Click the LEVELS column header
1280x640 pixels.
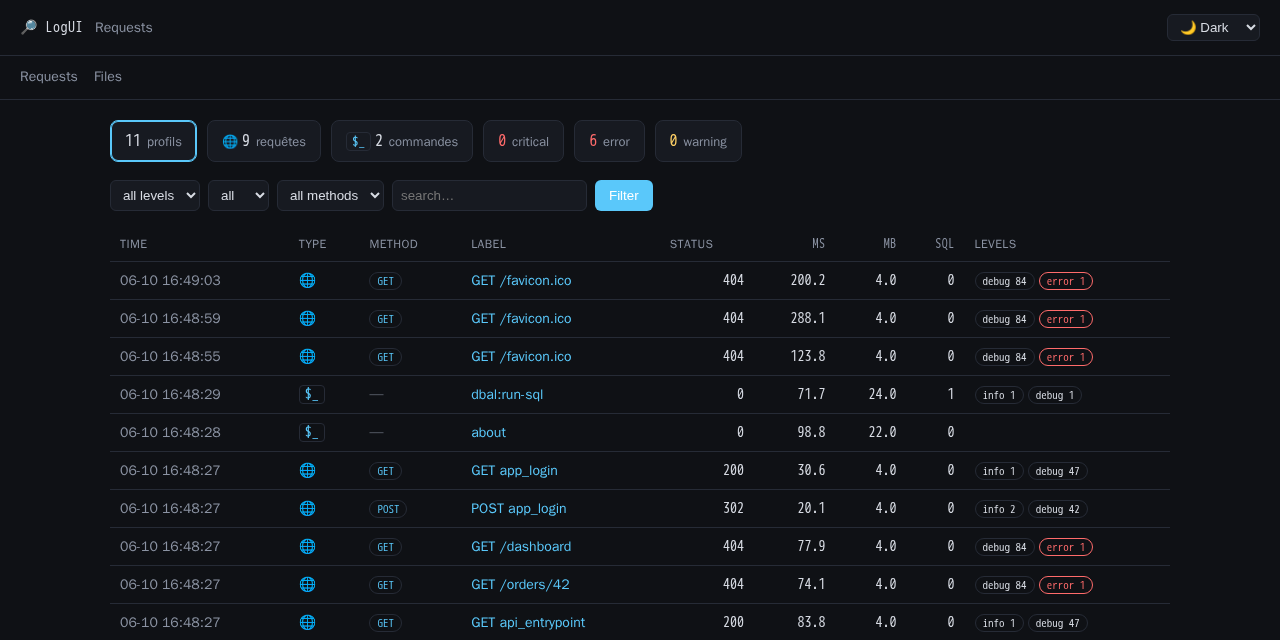tap(995, 244)
